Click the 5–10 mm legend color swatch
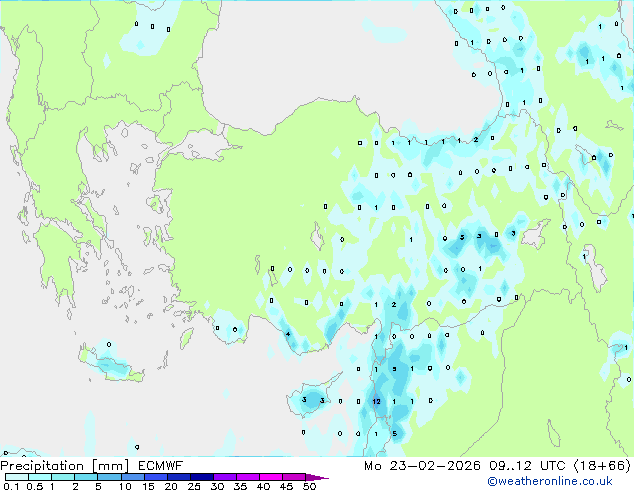 click(x=109, y=477)
